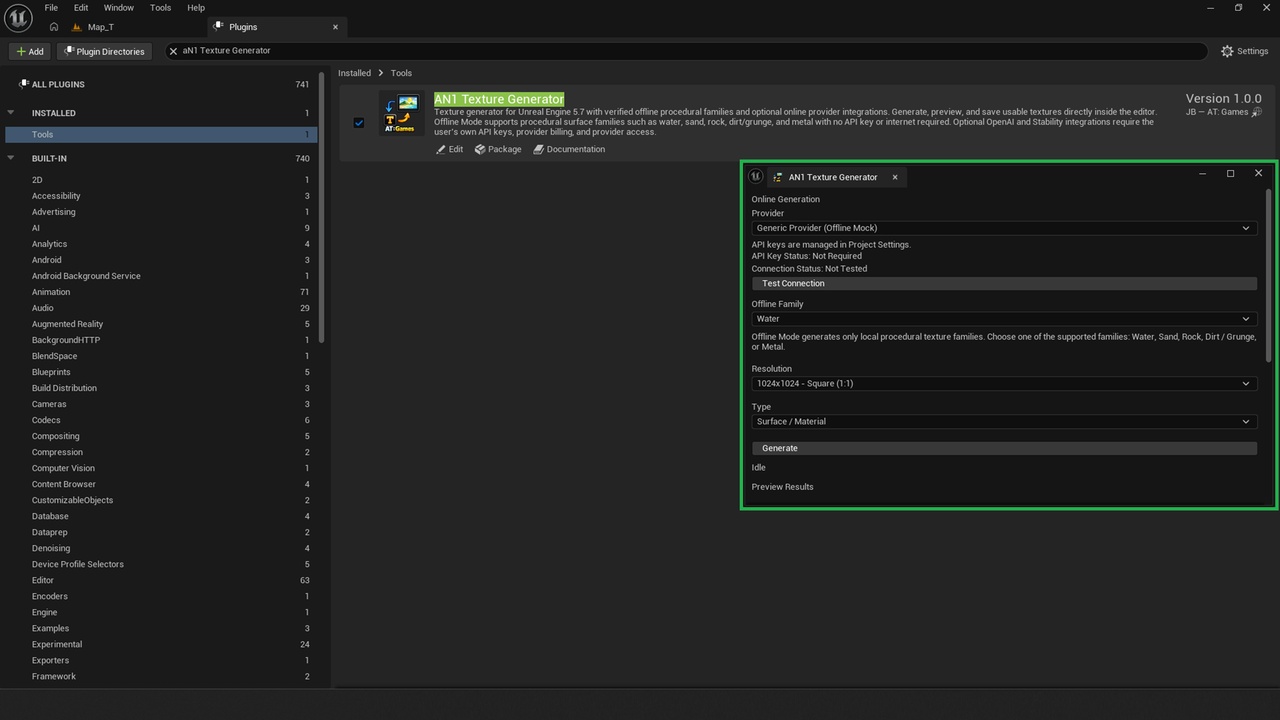This screenshot has width=1280, height=720.
Task: Select the 2D plugin category
Action: (x=160, y=180)
